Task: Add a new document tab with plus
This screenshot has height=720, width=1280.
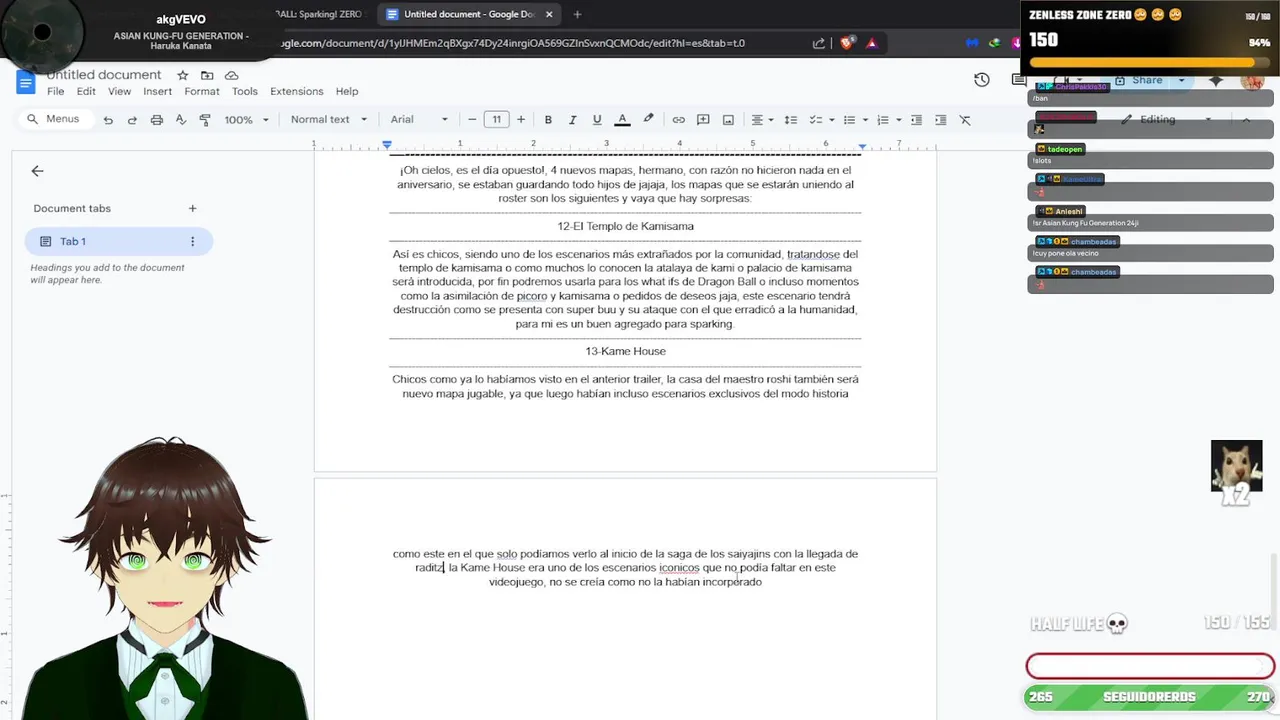Action: click(x=192, y=208)
